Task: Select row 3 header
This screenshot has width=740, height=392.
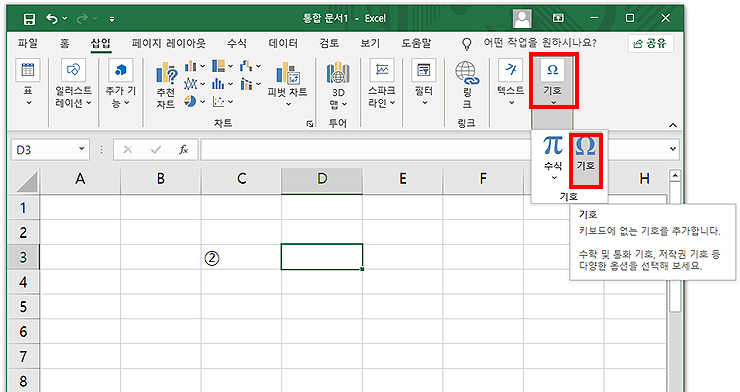Action: point(23,257)
